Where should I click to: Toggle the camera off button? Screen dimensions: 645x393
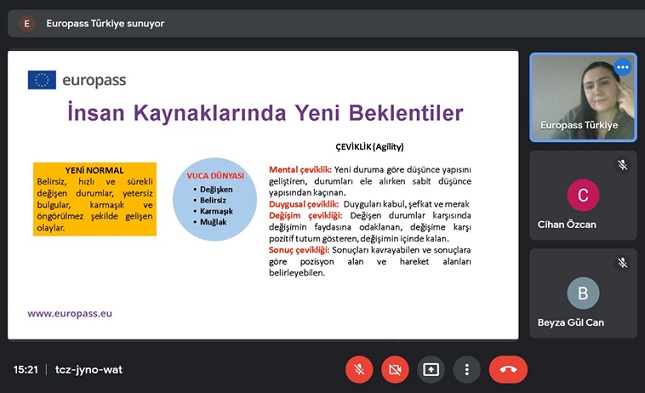click(x=395, y=370)
